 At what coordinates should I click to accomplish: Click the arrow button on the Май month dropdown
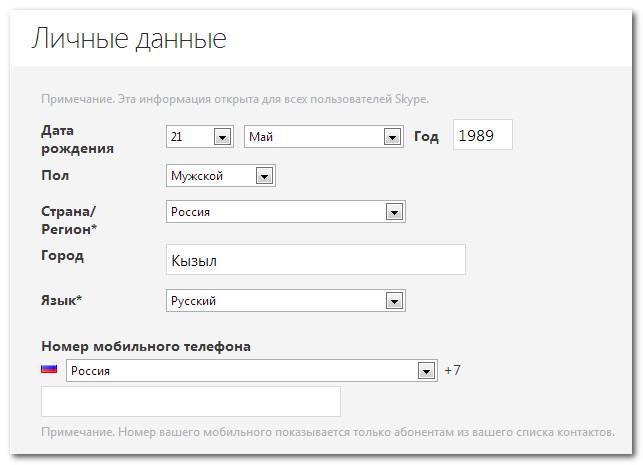click(394, 137)
